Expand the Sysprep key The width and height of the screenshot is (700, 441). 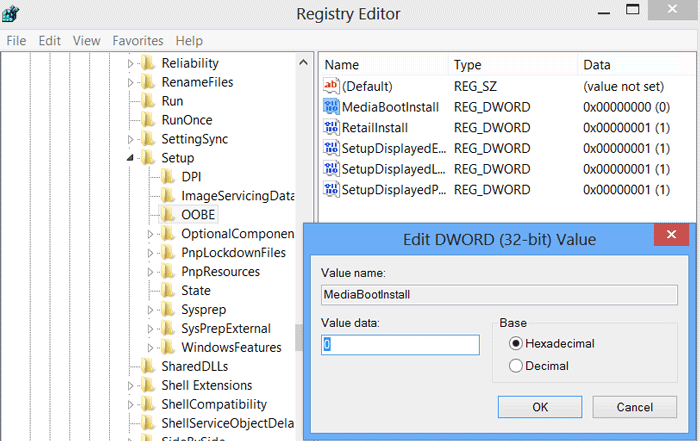pyautogui.click(x=150, y=310)
